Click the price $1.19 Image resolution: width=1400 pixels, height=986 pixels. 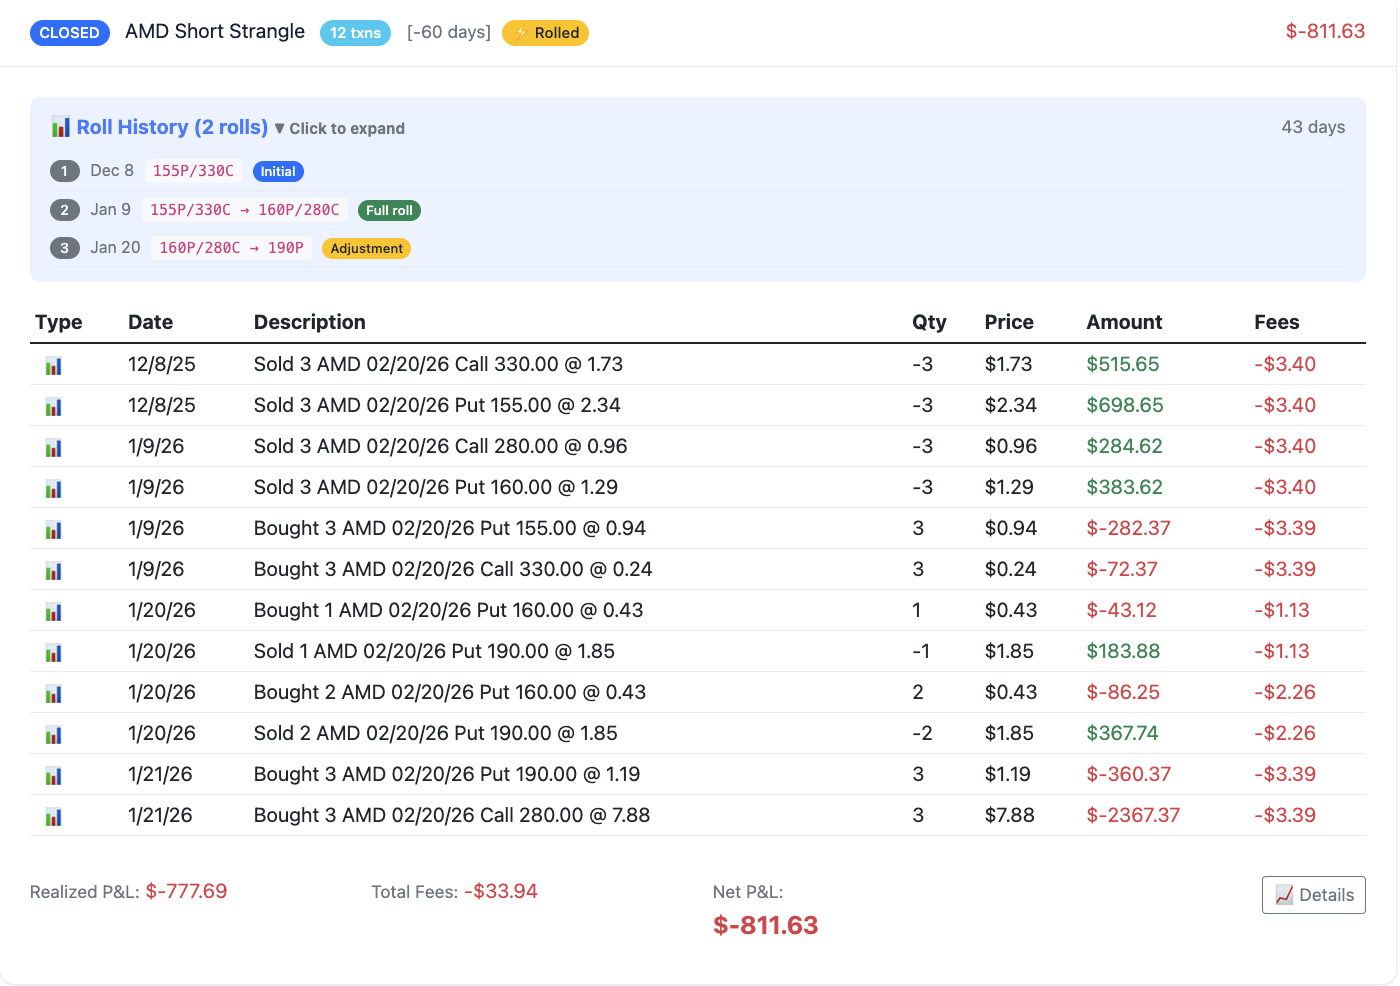(x=1008, y=774)
